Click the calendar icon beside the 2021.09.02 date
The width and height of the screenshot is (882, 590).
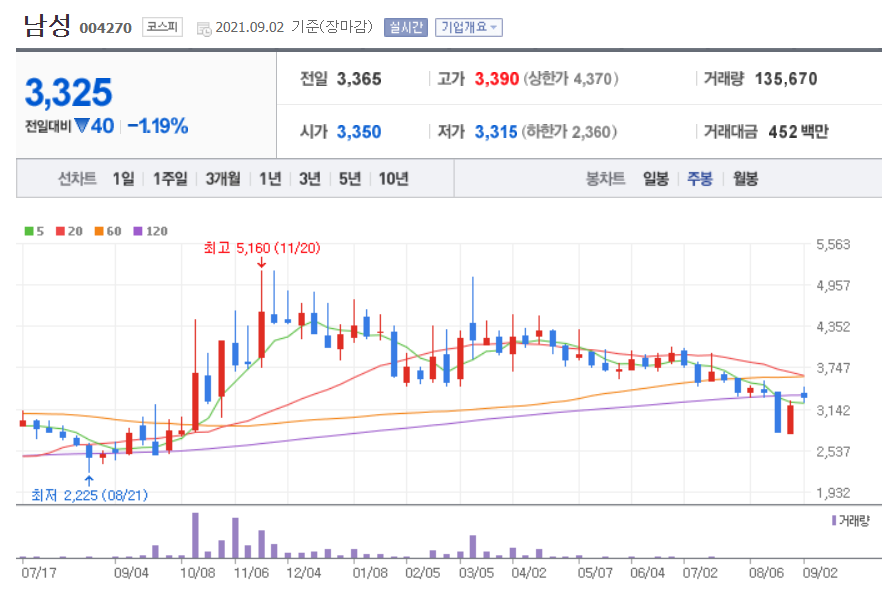pyautogui.click(x=205, y=27)
